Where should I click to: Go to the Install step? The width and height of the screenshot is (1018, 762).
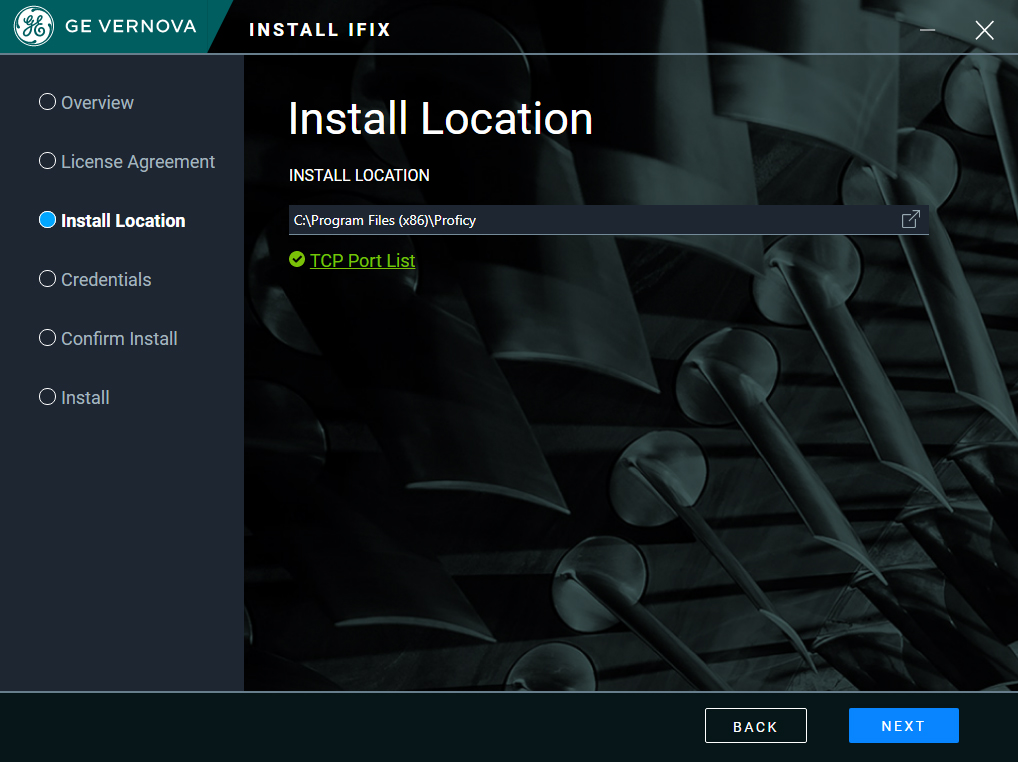click(x=74, y=397)
